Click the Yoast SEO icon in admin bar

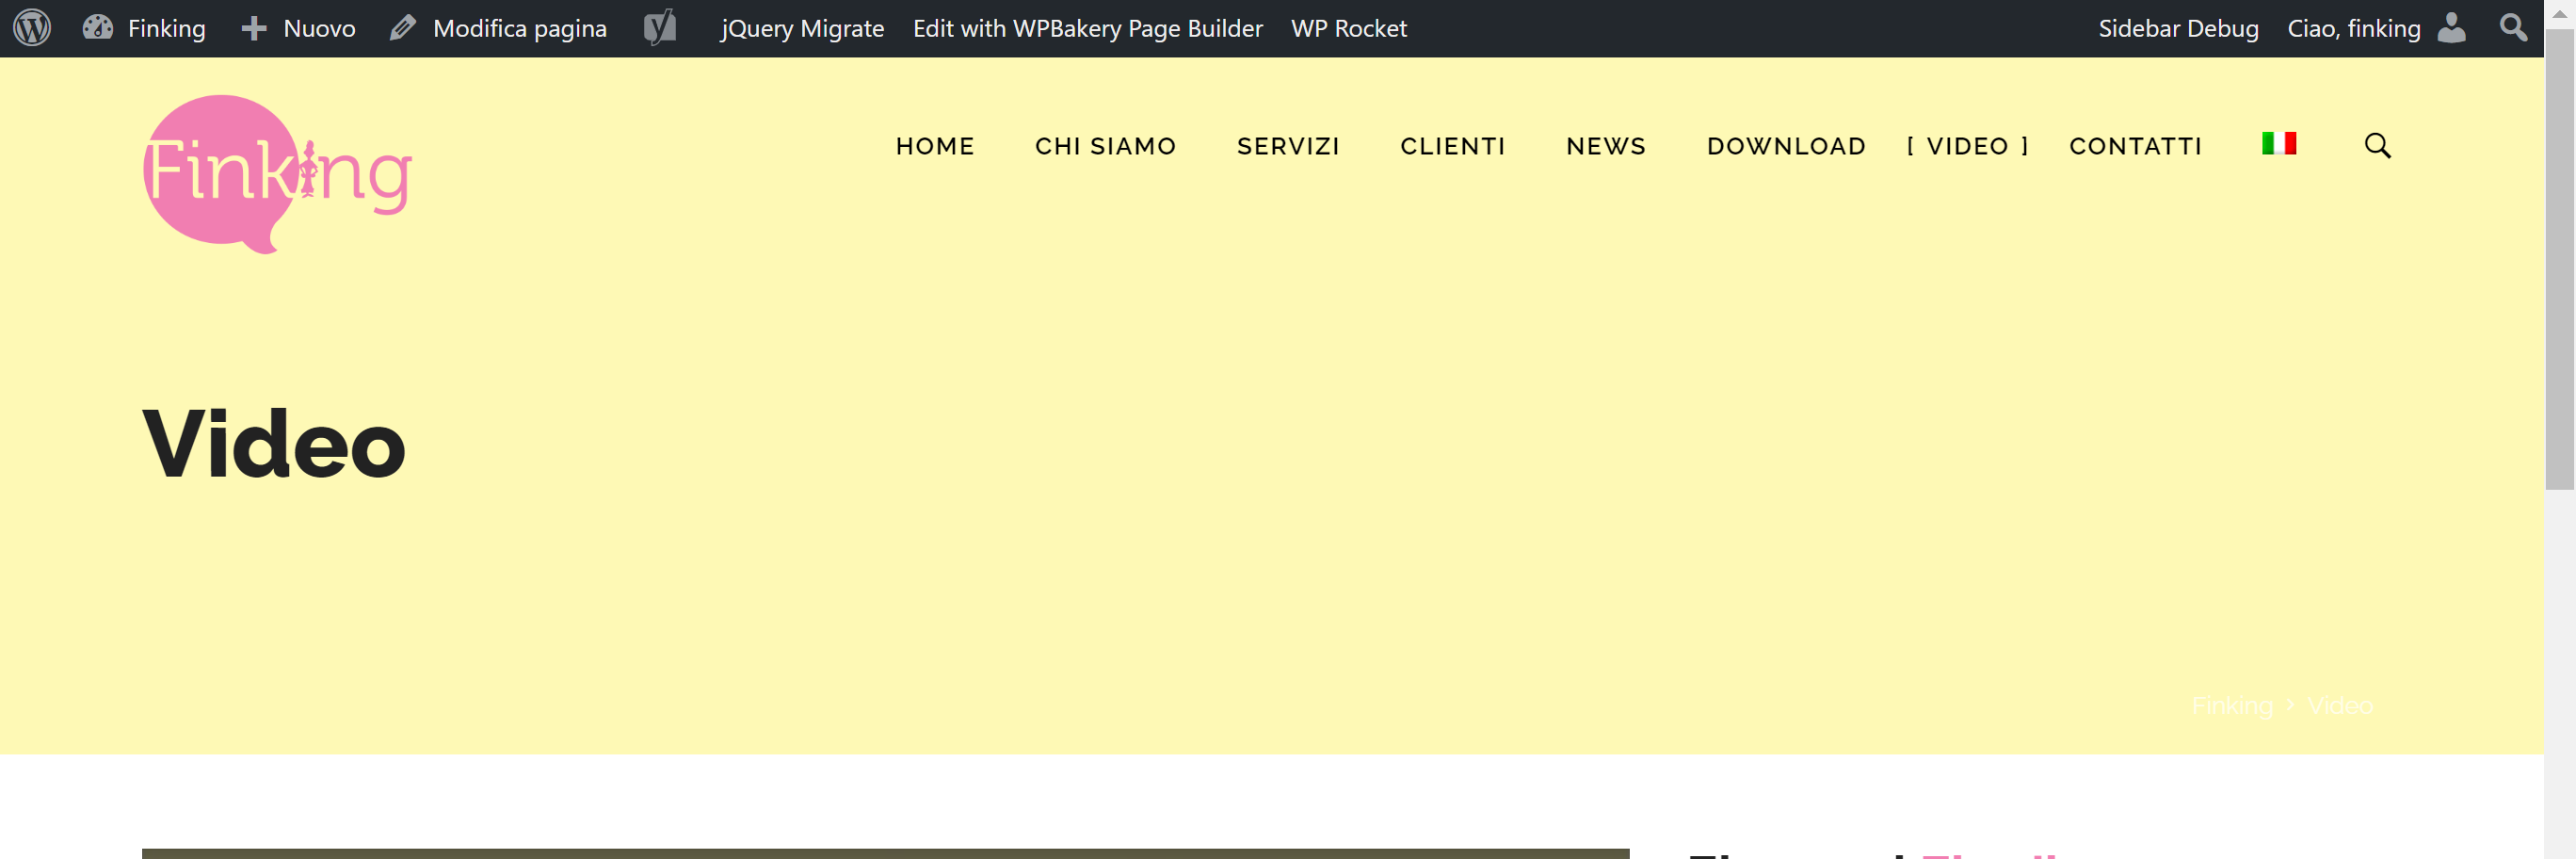point(660,28)
